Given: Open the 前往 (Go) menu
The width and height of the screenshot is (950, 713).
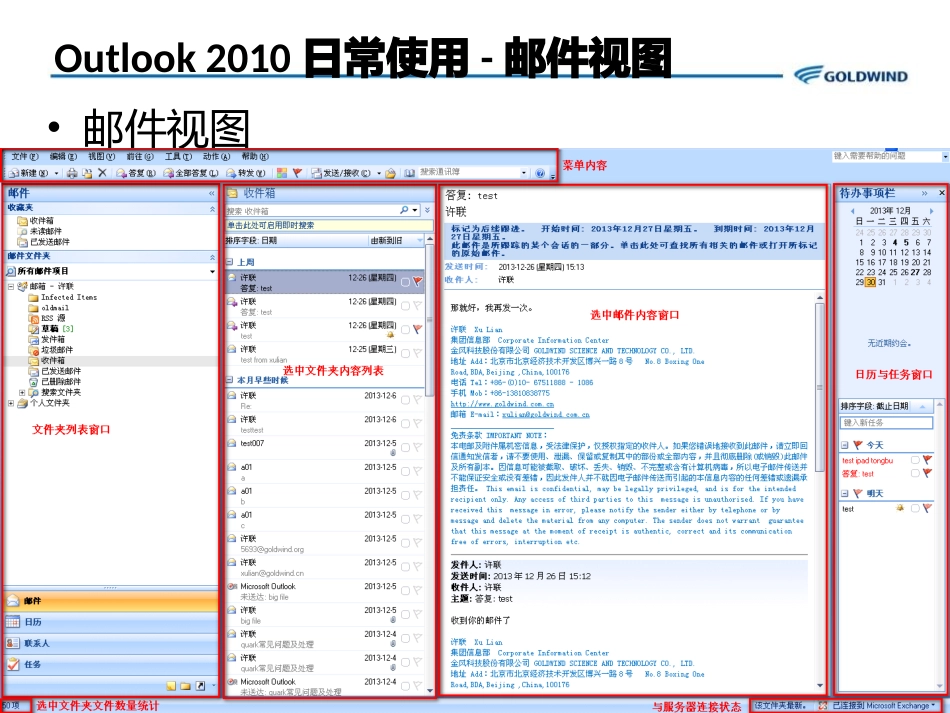Looking at the screenshot, I should click(139, 157).
